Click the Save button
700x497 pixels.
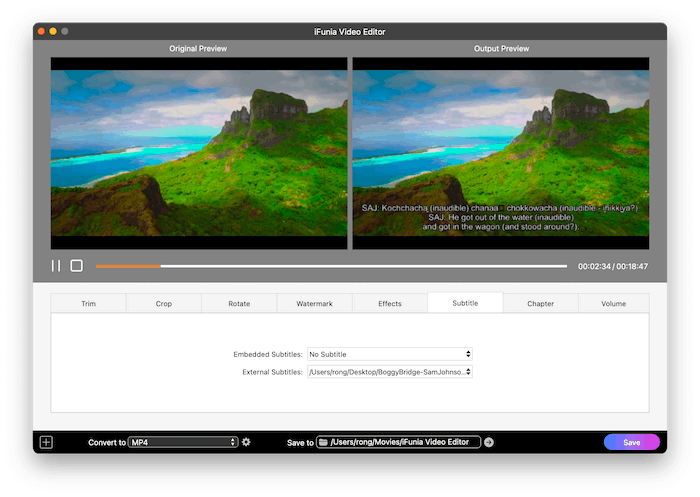click(x=631, y=442)
